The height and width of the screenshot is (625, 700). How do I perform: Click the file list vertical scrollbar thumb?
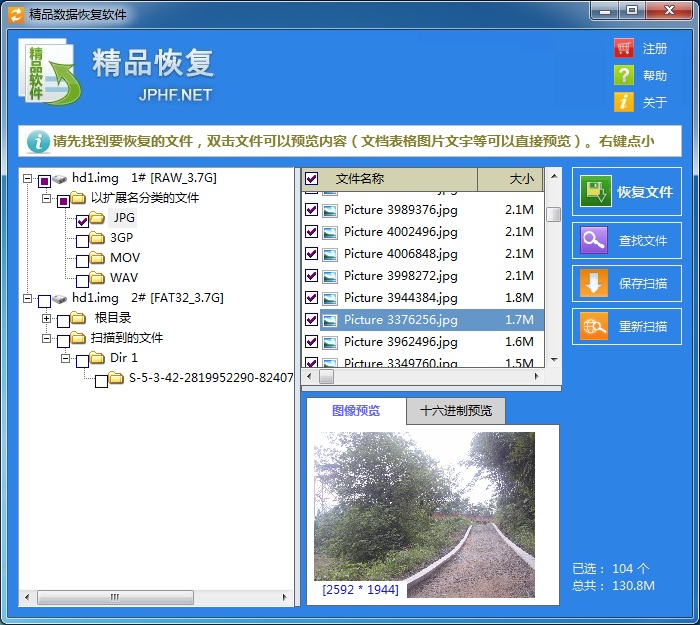click(554, 214)
